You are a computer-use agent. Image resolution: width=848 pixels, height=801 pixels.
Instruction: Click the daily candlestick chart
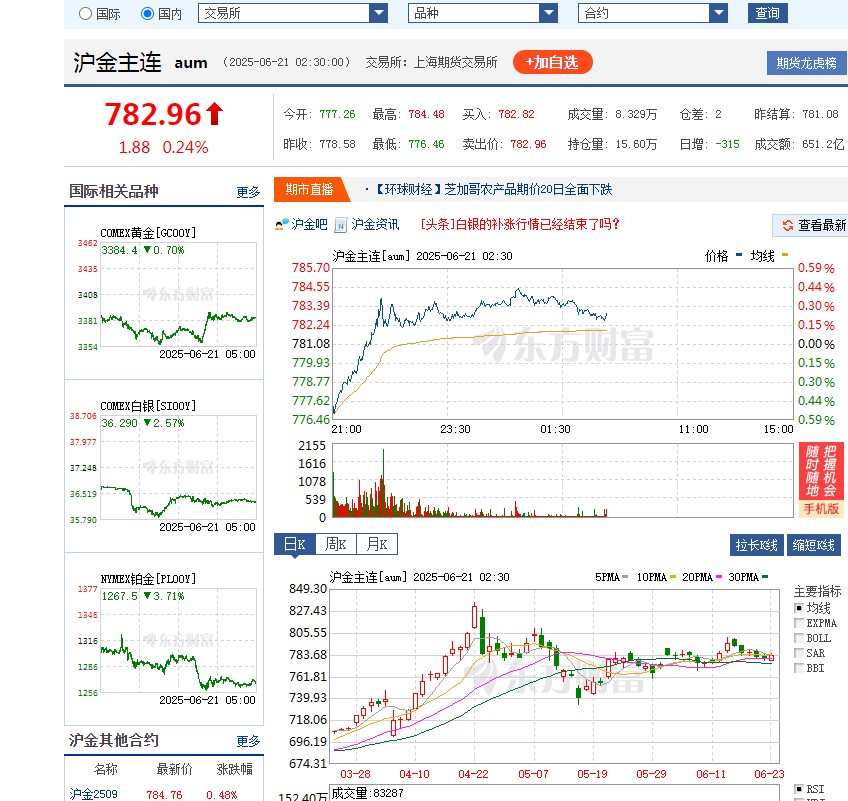pos(554,676)
